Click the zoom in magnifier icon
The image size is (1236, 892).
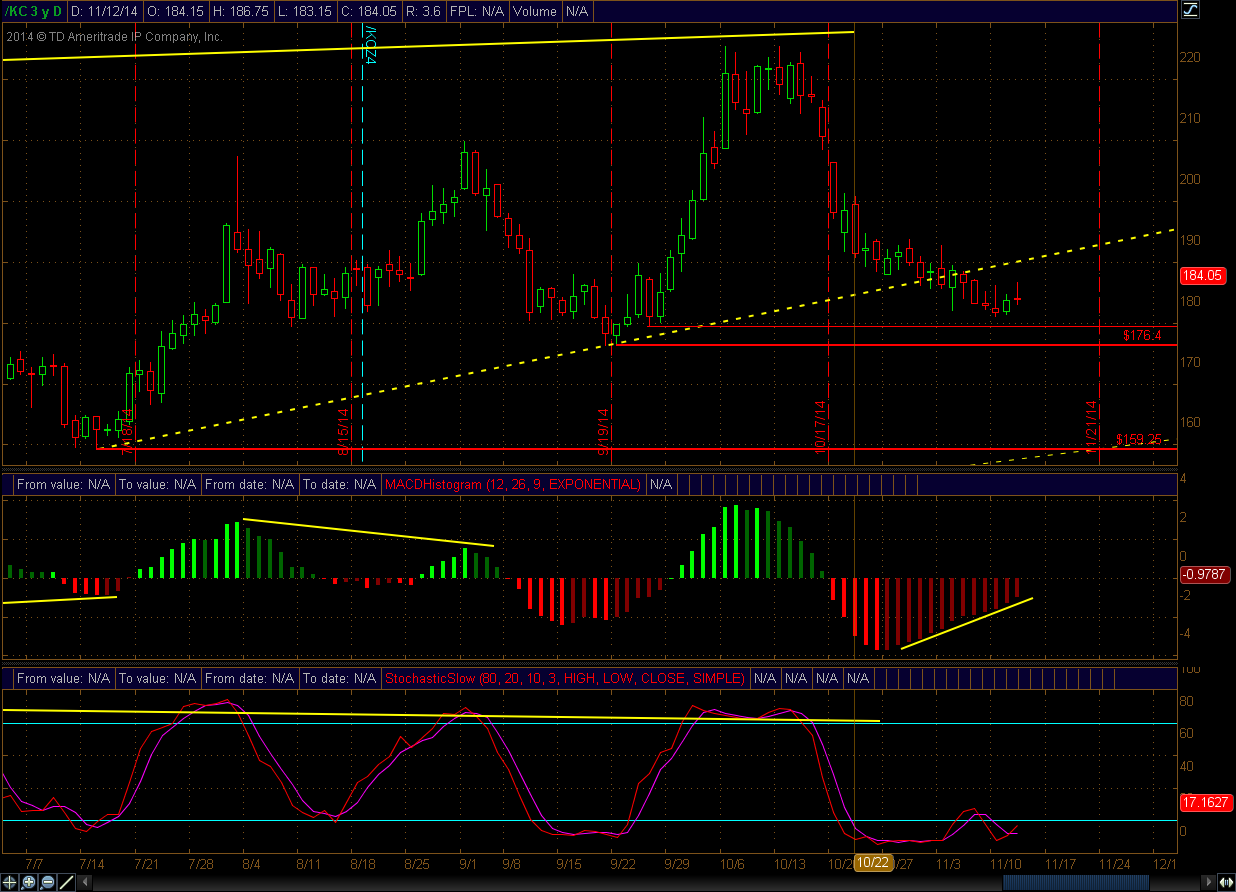tap(28, 882)
